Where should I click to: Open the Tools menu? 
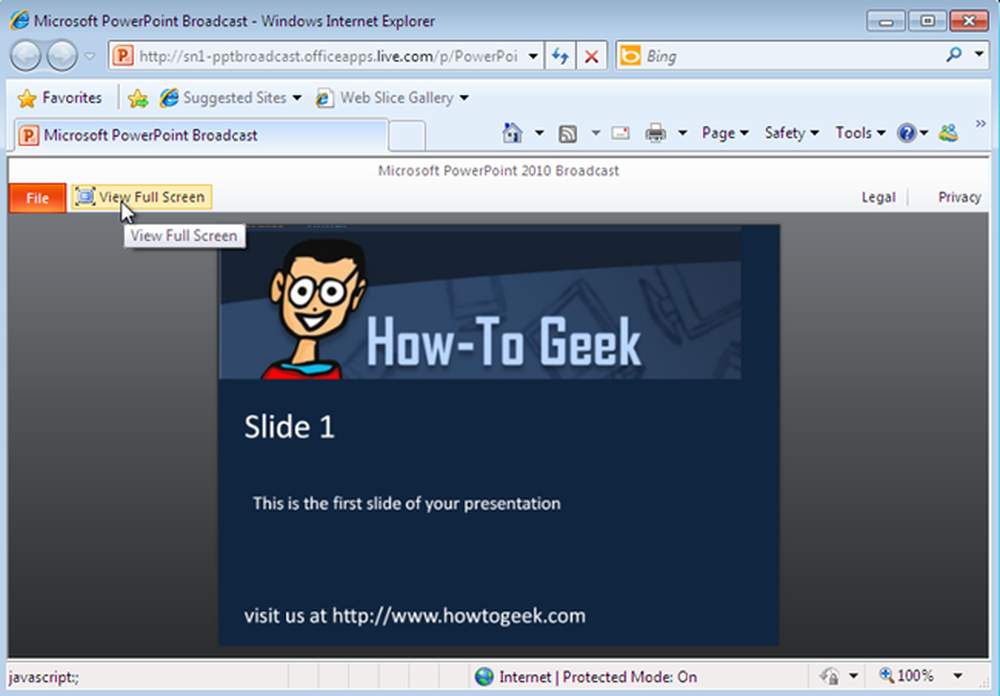(860, 133)
